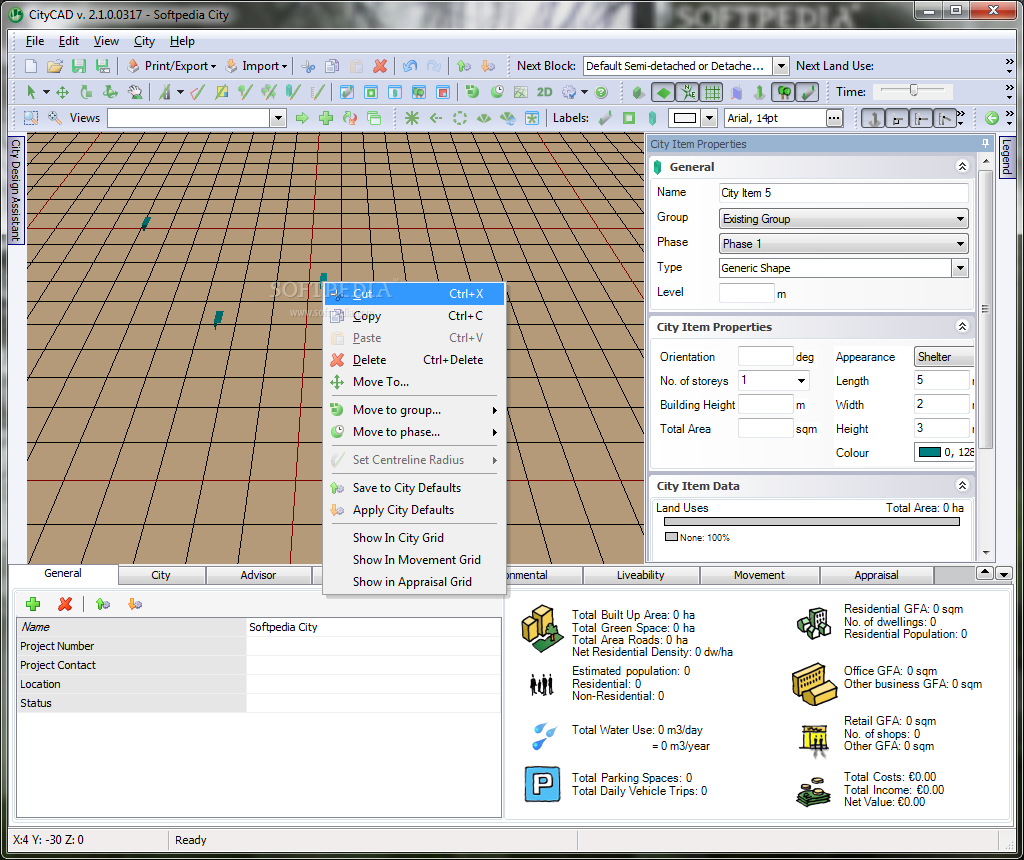This screenshot has height=860, width=1024.
Task: Toggle the building labels cuboid button
Action: coord(652,118)
